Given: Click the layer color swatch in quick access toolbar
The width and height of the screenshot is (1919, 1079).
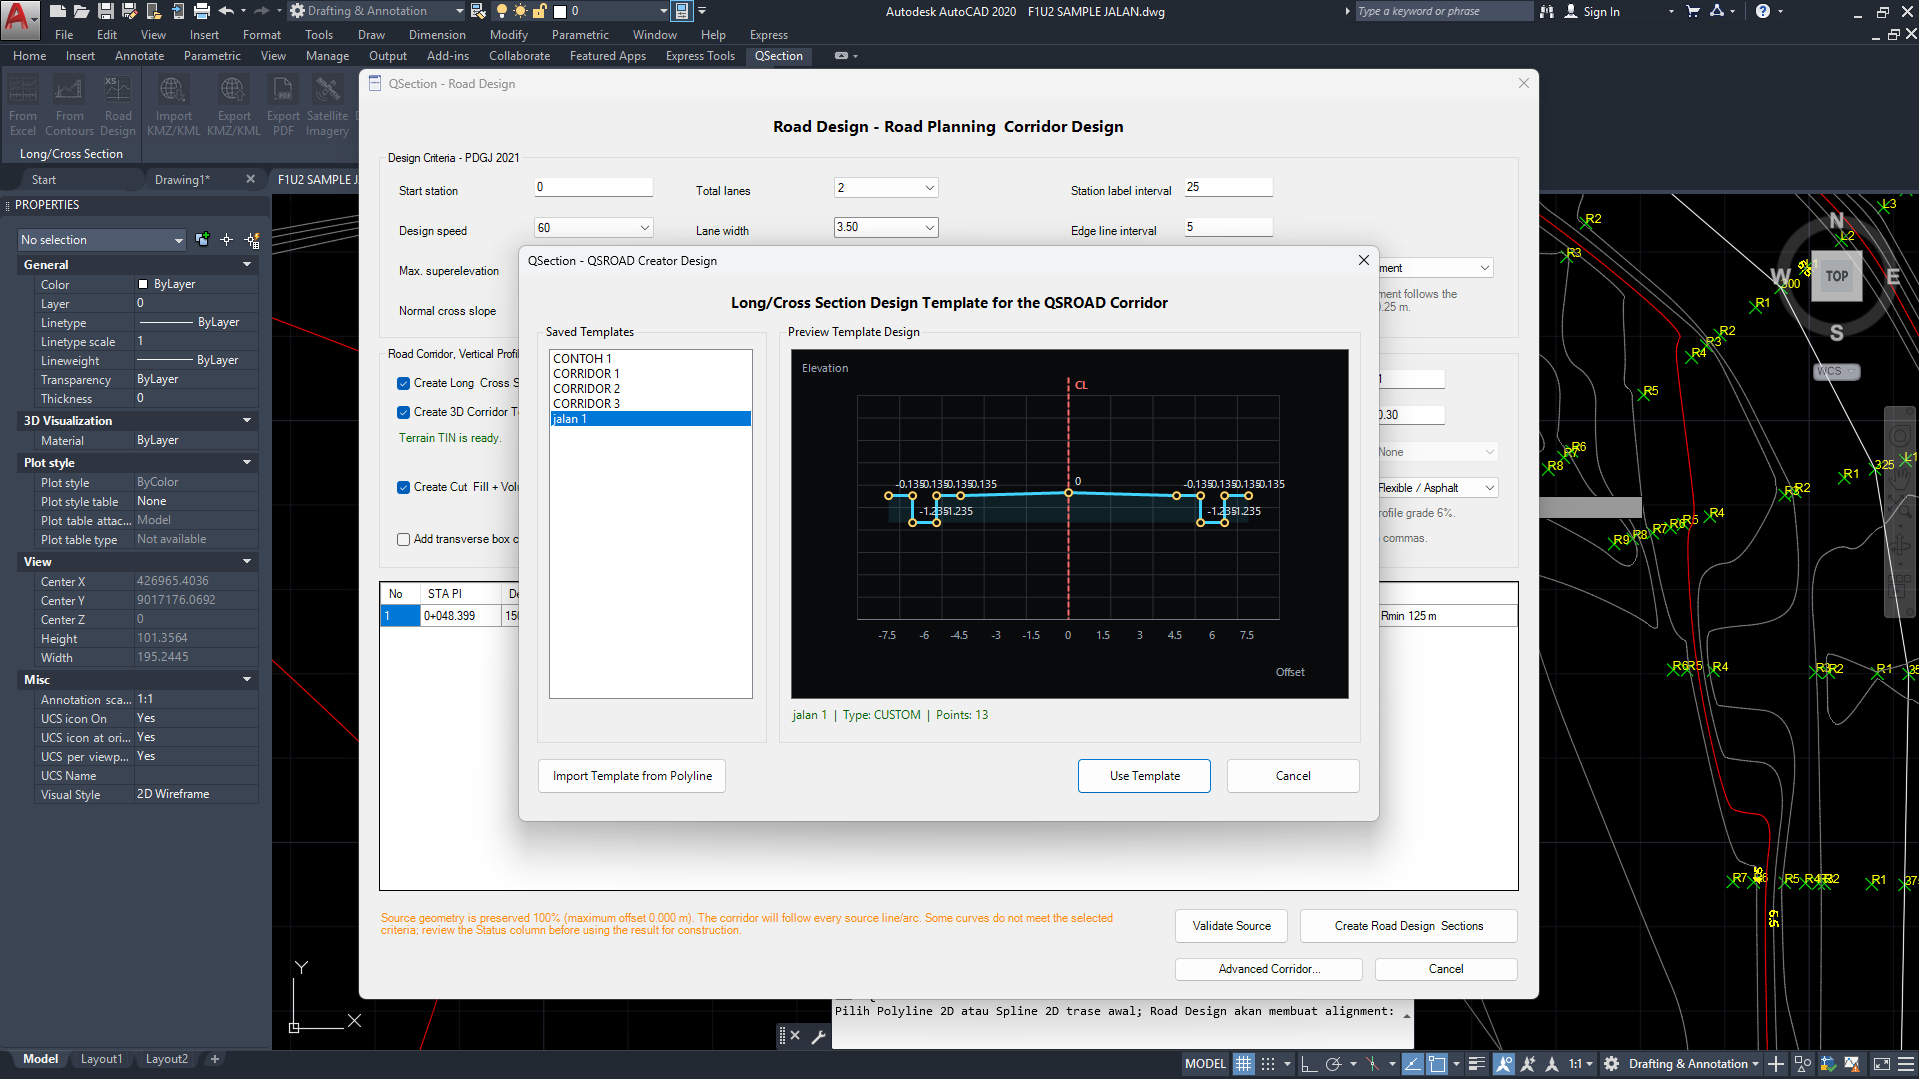Looking at the screenshot, I should pyautogui.click(x=560, y=11).
